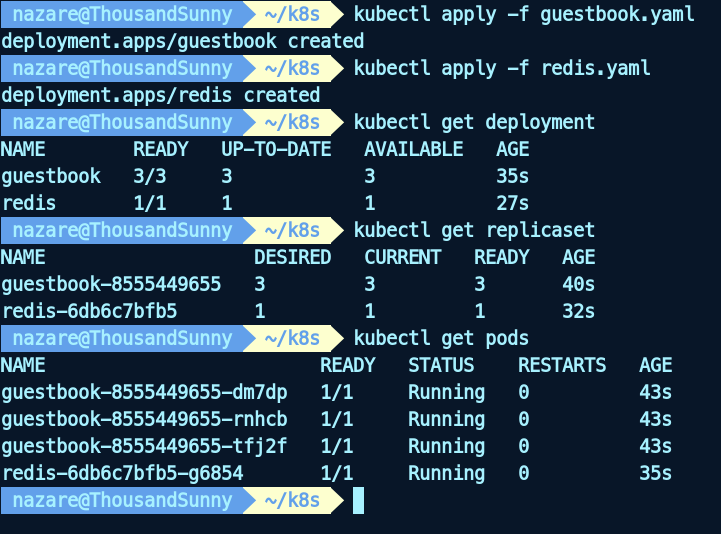Image resolution: width=721 pixels, height=534 pixels.
Task: Click the RESTARTS column header
Action: 562,365
